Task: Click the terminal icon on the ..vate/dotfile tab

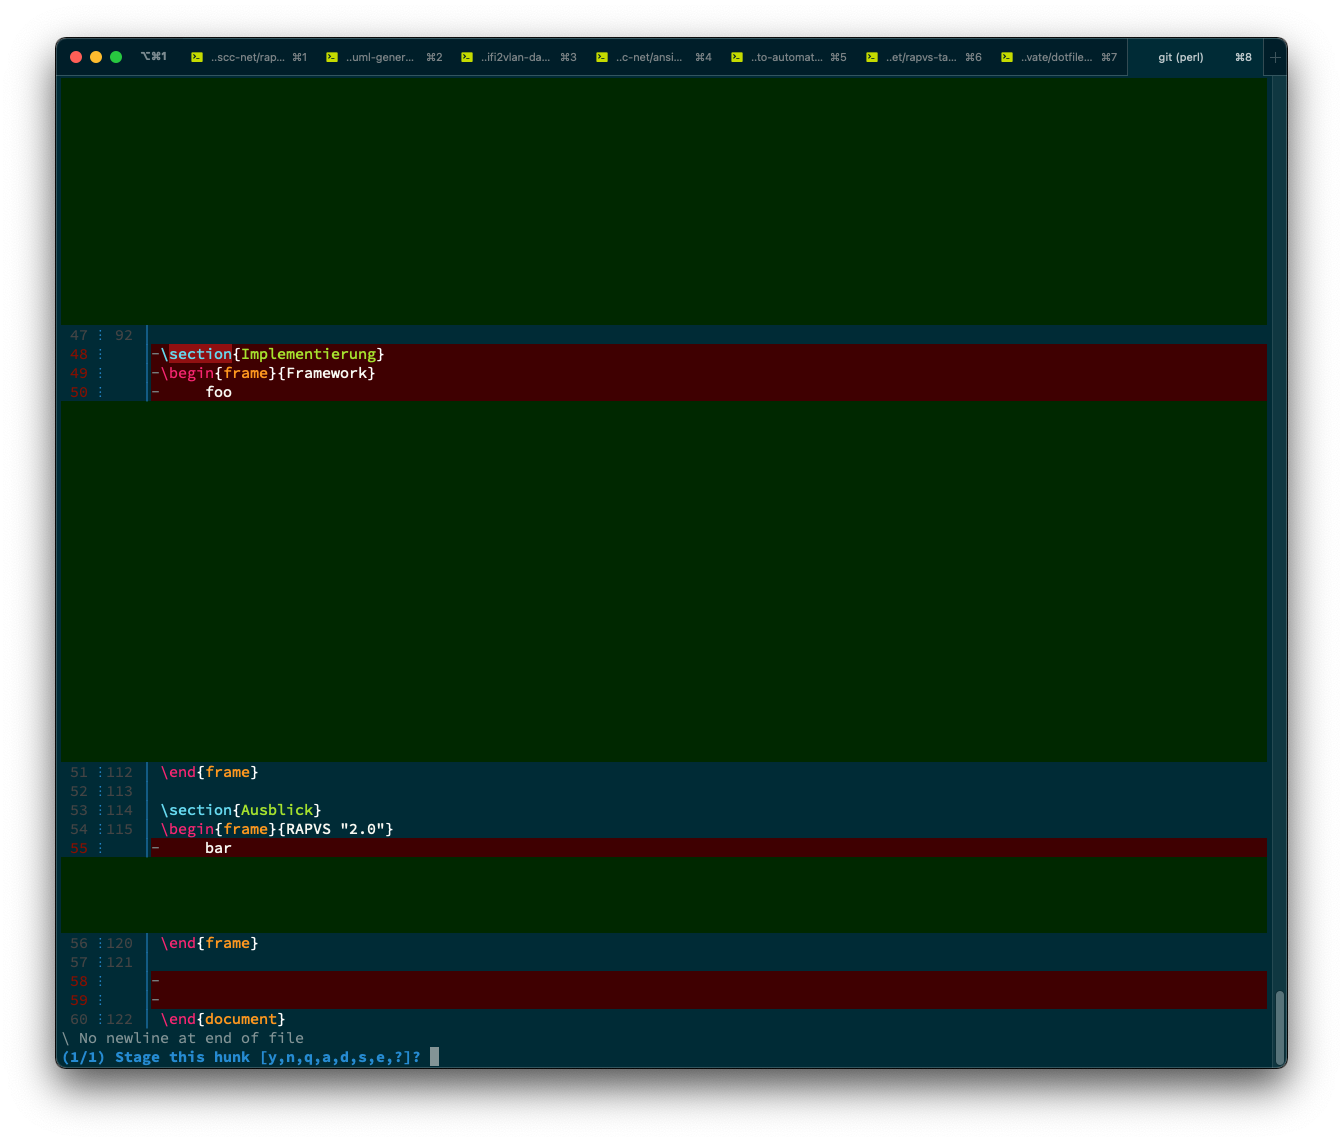Action: click(x=1006, y=57)
